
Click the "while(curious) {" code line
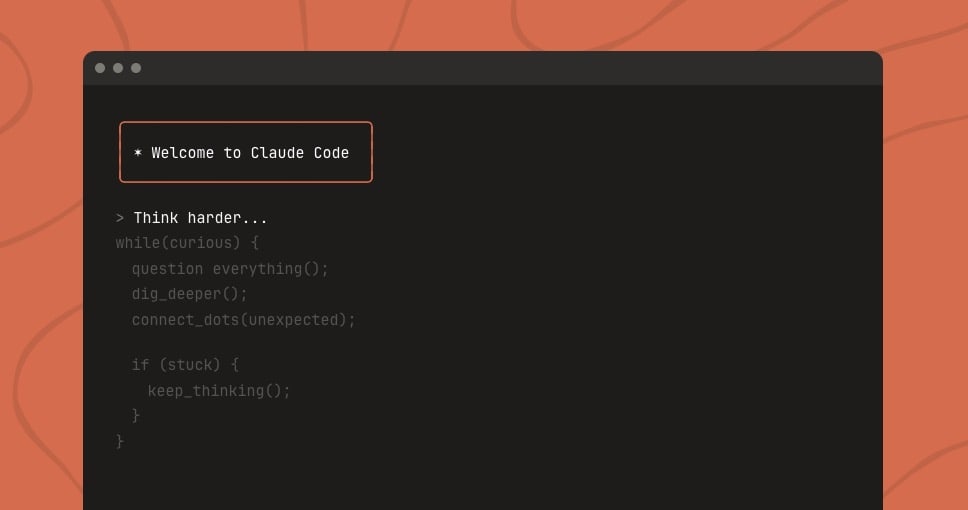click(187, 243)
